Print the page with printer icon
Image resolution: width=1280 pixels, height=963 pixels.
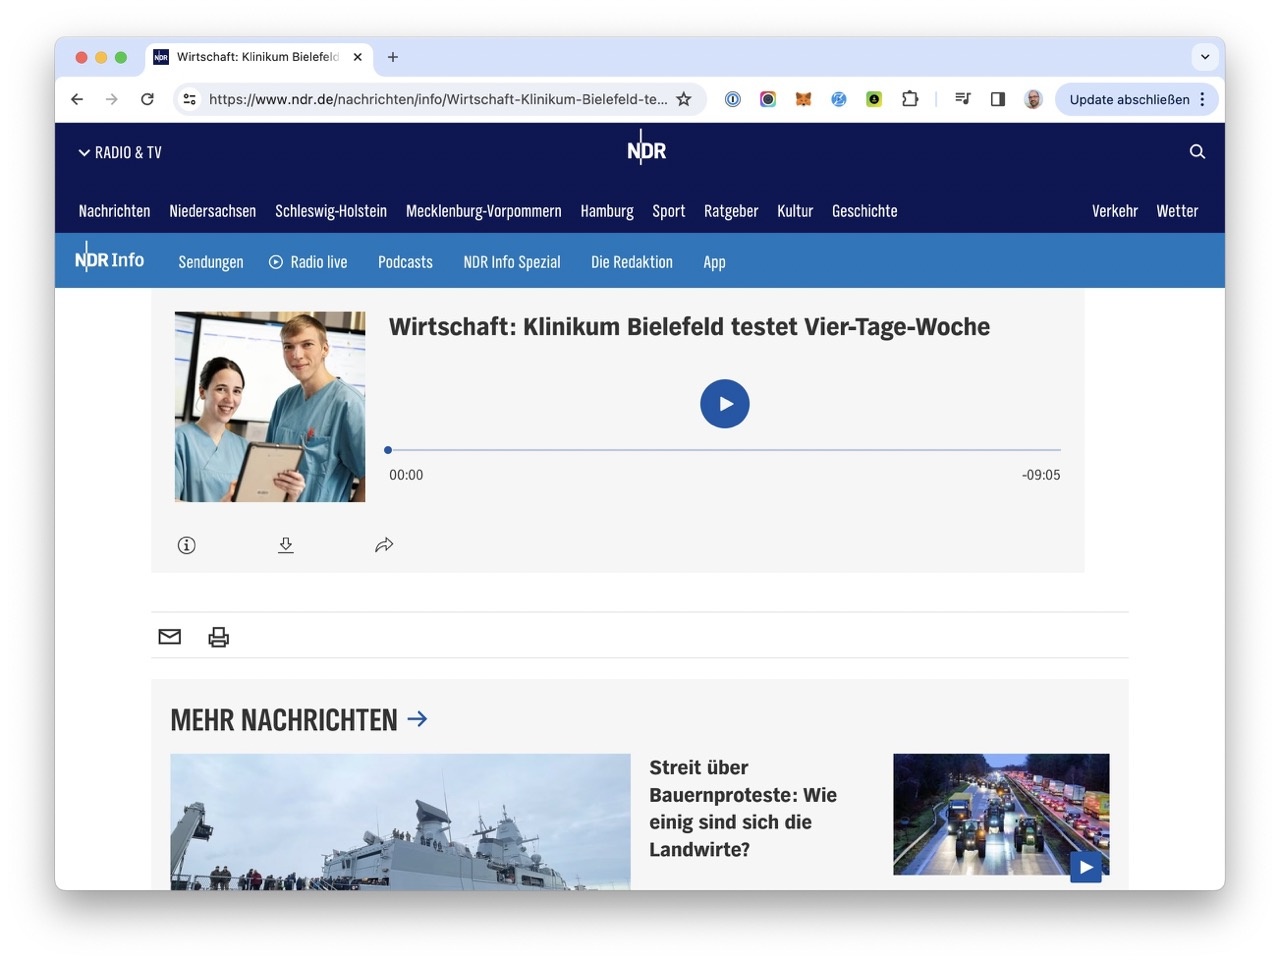pos(218,637)
